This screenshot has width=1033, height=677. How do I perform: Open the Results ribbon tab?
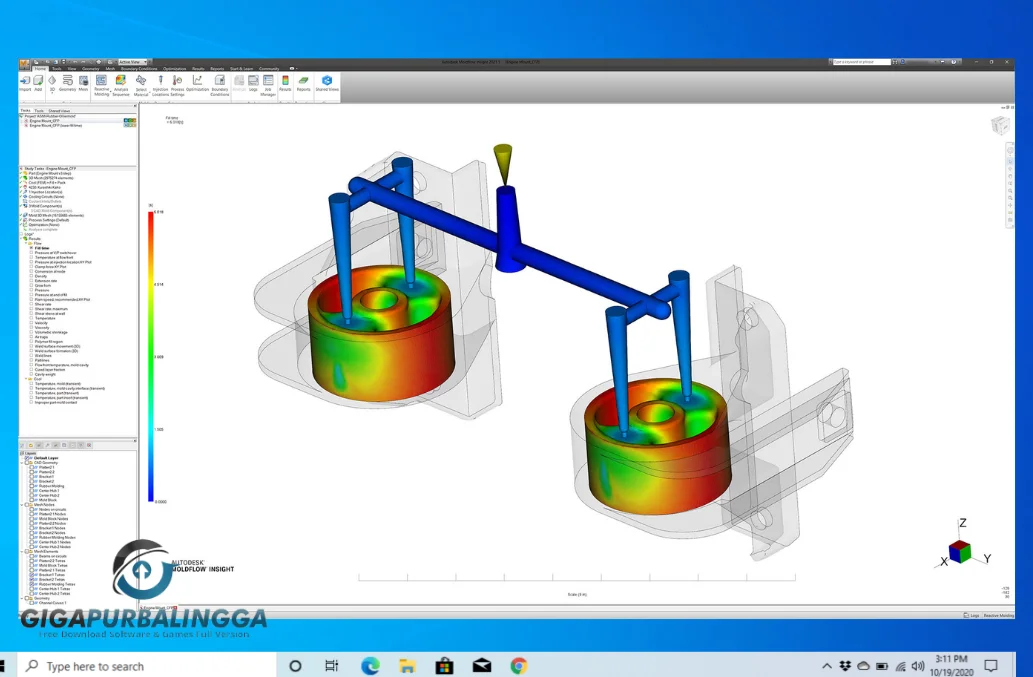[x=198, y=68]
